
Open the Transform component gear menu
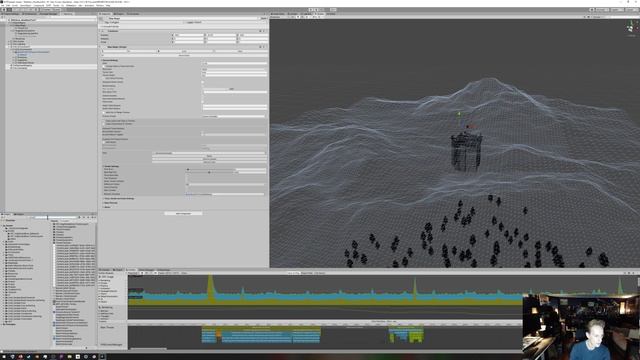point(264,31)
